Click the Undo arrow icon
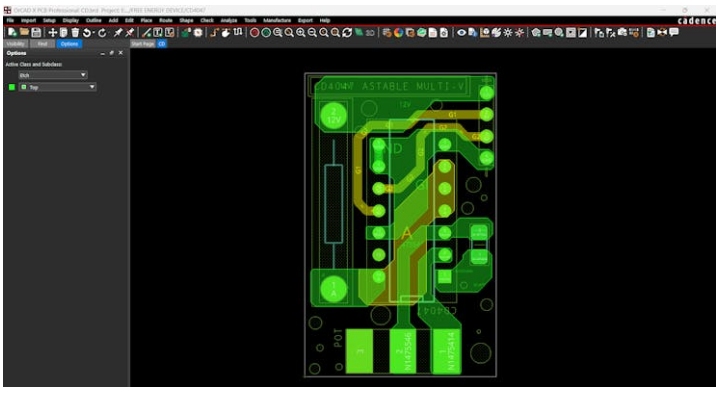 click(86, 32)
